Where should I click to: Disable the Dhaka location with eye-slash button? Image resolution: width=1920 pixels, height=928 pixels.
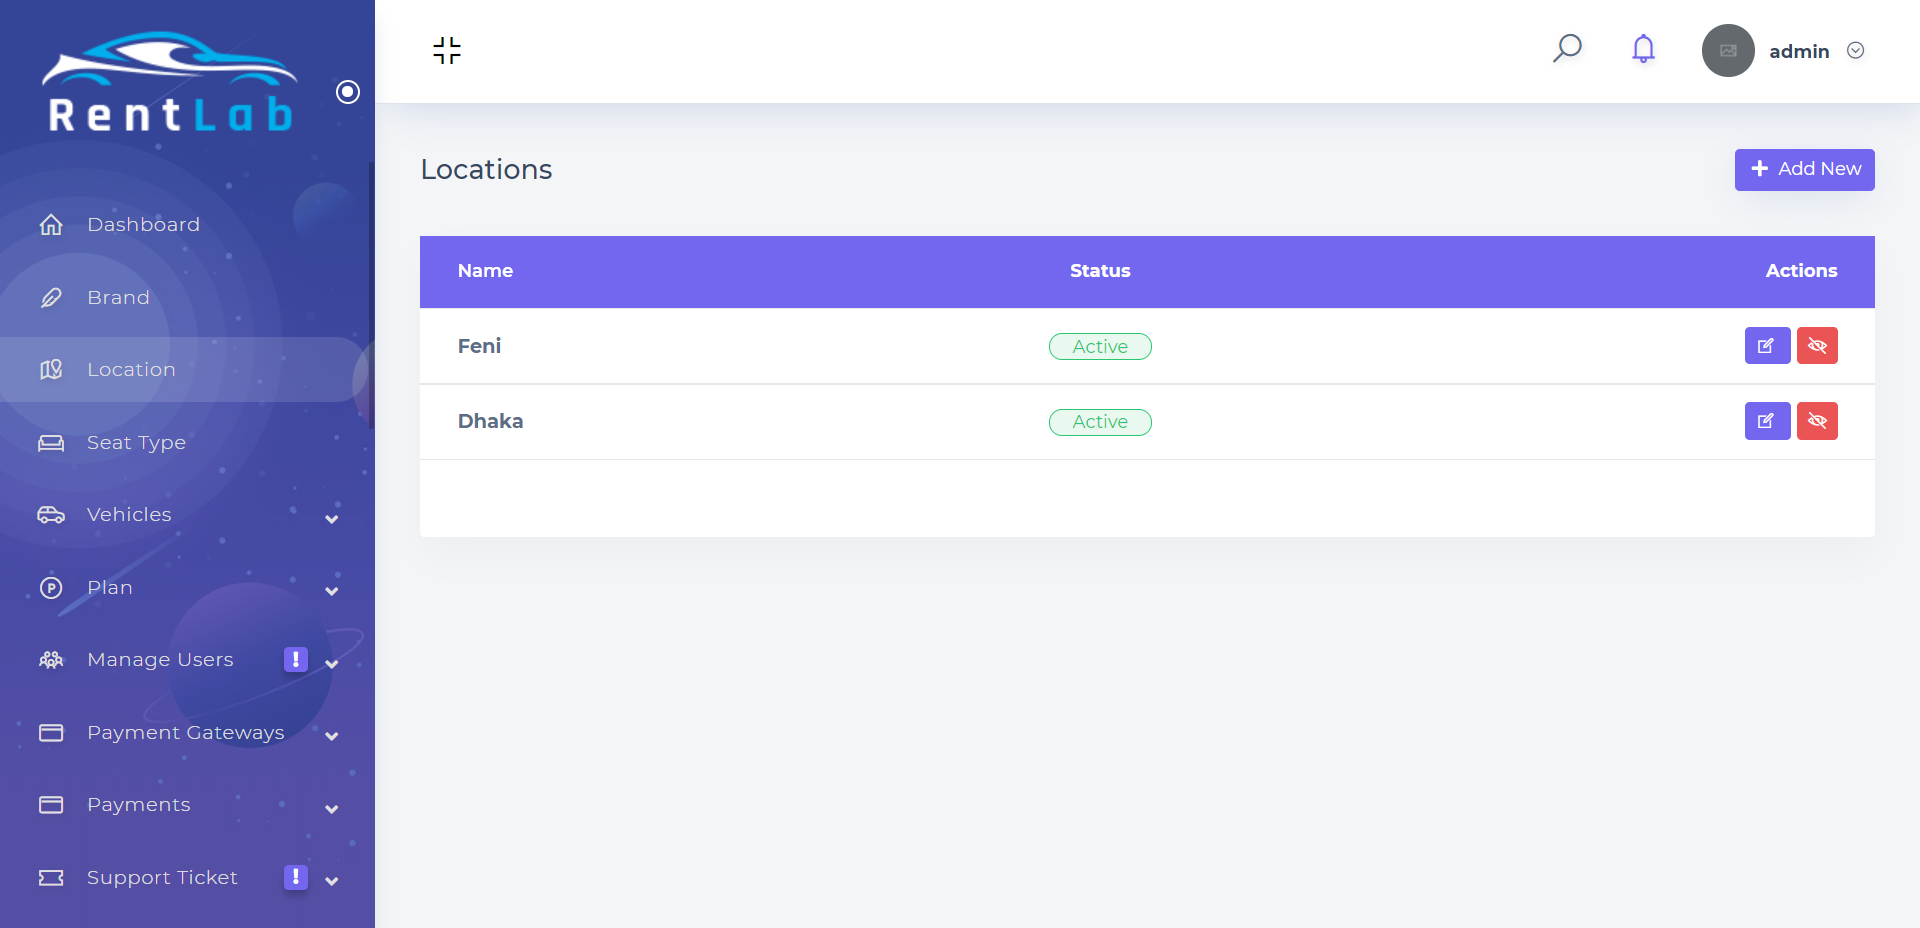coord(1817,421)
